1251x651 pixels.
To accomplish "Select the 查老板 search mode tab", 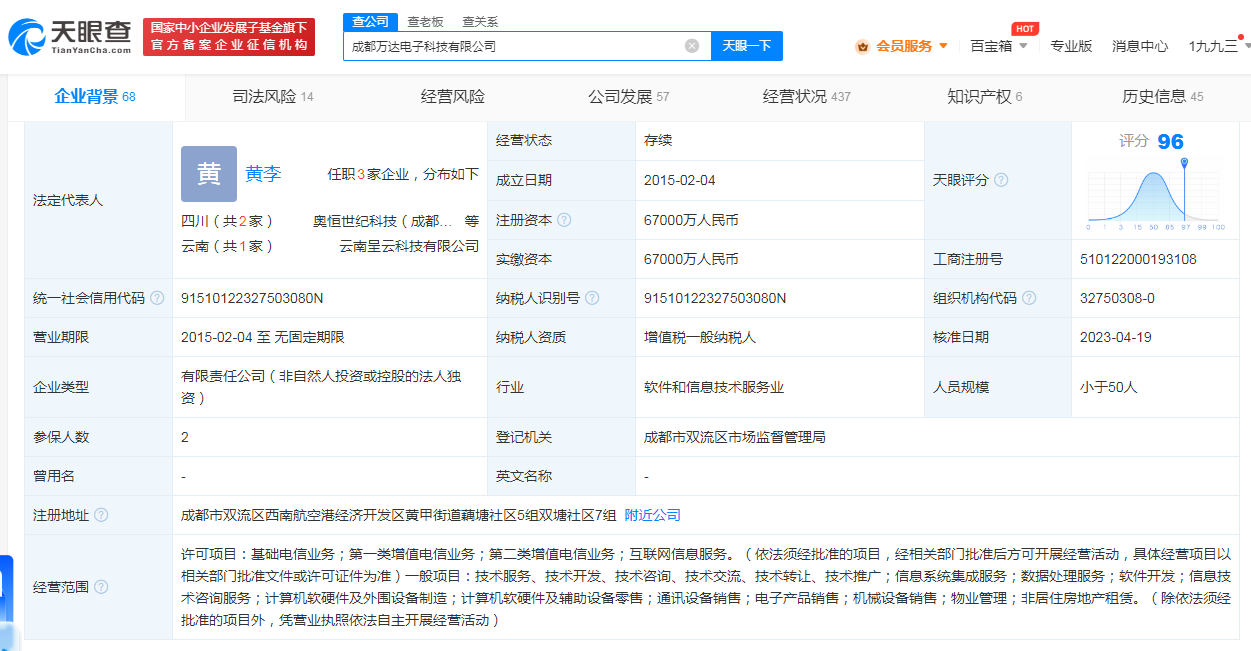I will coord(425,21).
